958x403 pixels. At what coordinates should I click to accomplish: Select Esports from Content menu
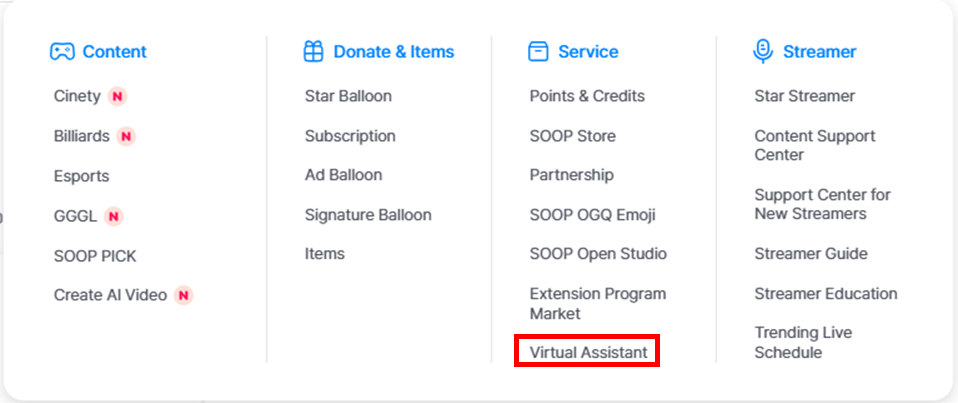(x=81, y=176)
